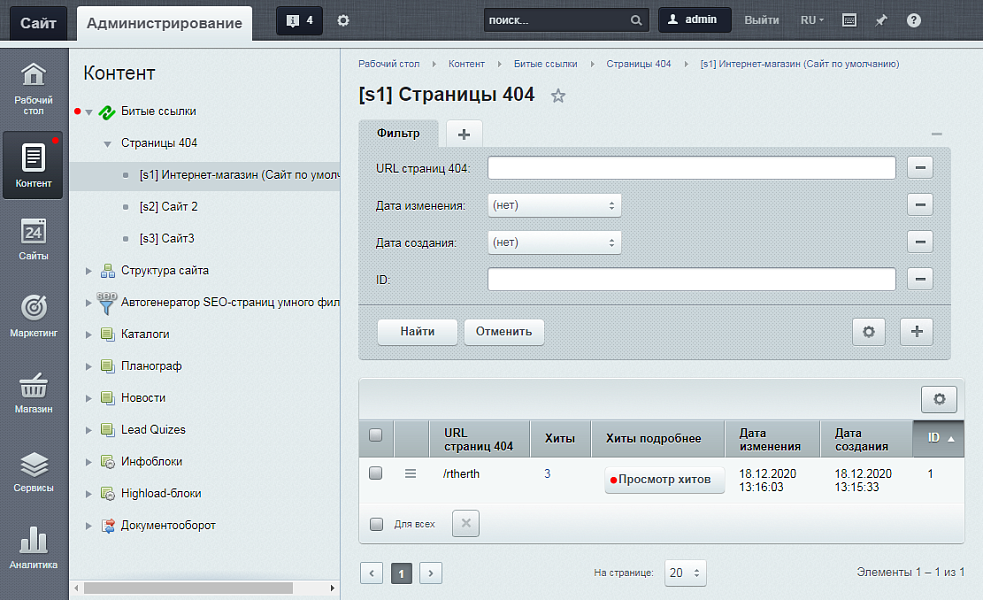Open the Сервисы sidebar section
Screen dimensions: 983x600
click(x=34, y=472)
